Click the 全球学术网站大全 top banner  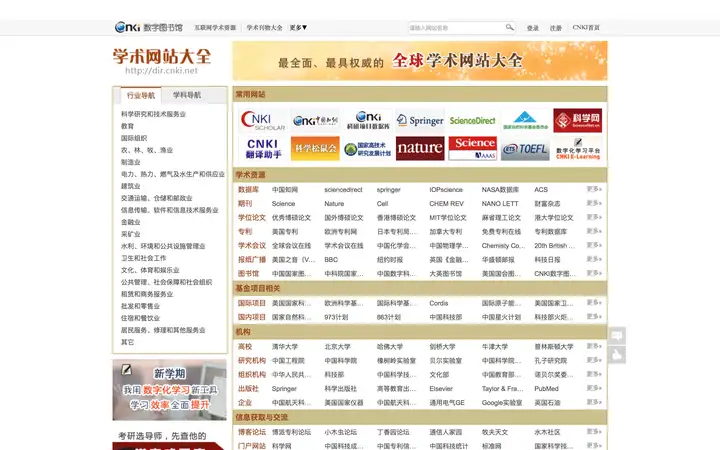(x=420, y=61)
